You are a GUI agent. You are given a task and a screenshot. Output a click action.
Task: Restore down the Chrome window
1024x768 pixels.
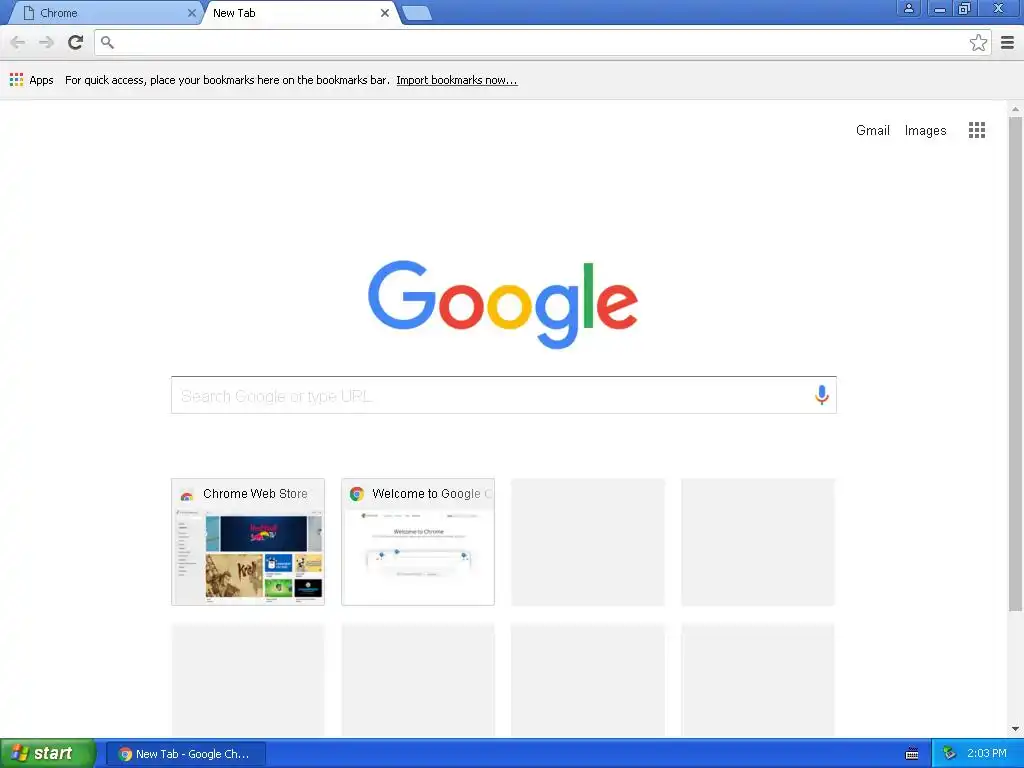(x=964, y=8)
